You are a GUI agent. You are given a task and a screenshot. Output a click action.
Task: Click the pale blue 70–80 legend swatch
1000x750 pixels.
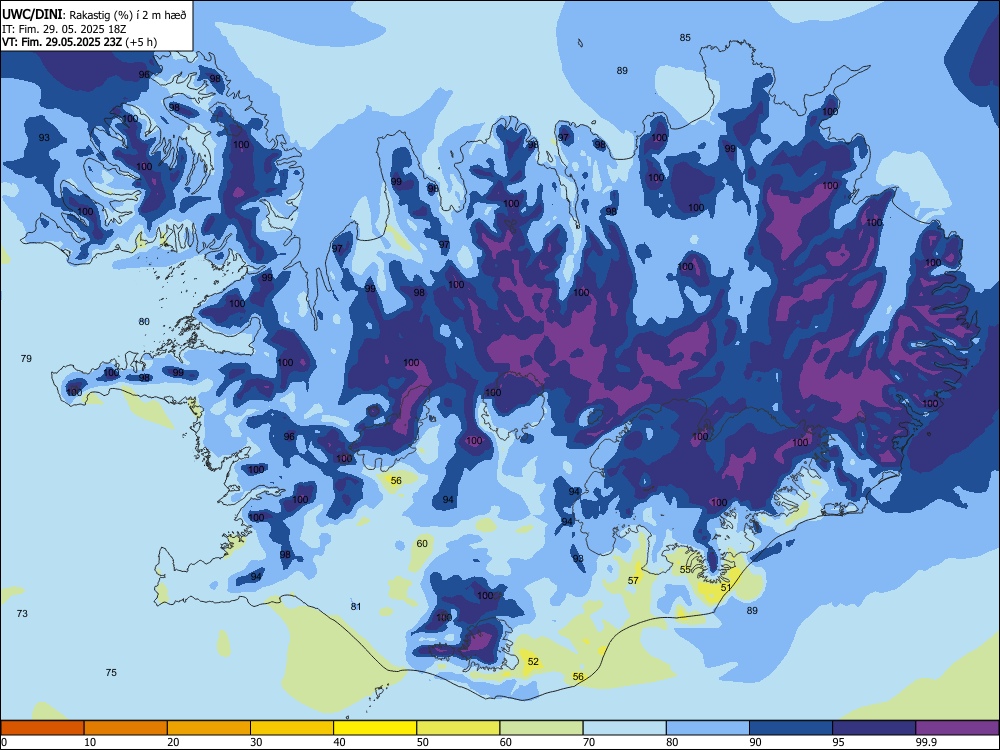pos(624,728)
